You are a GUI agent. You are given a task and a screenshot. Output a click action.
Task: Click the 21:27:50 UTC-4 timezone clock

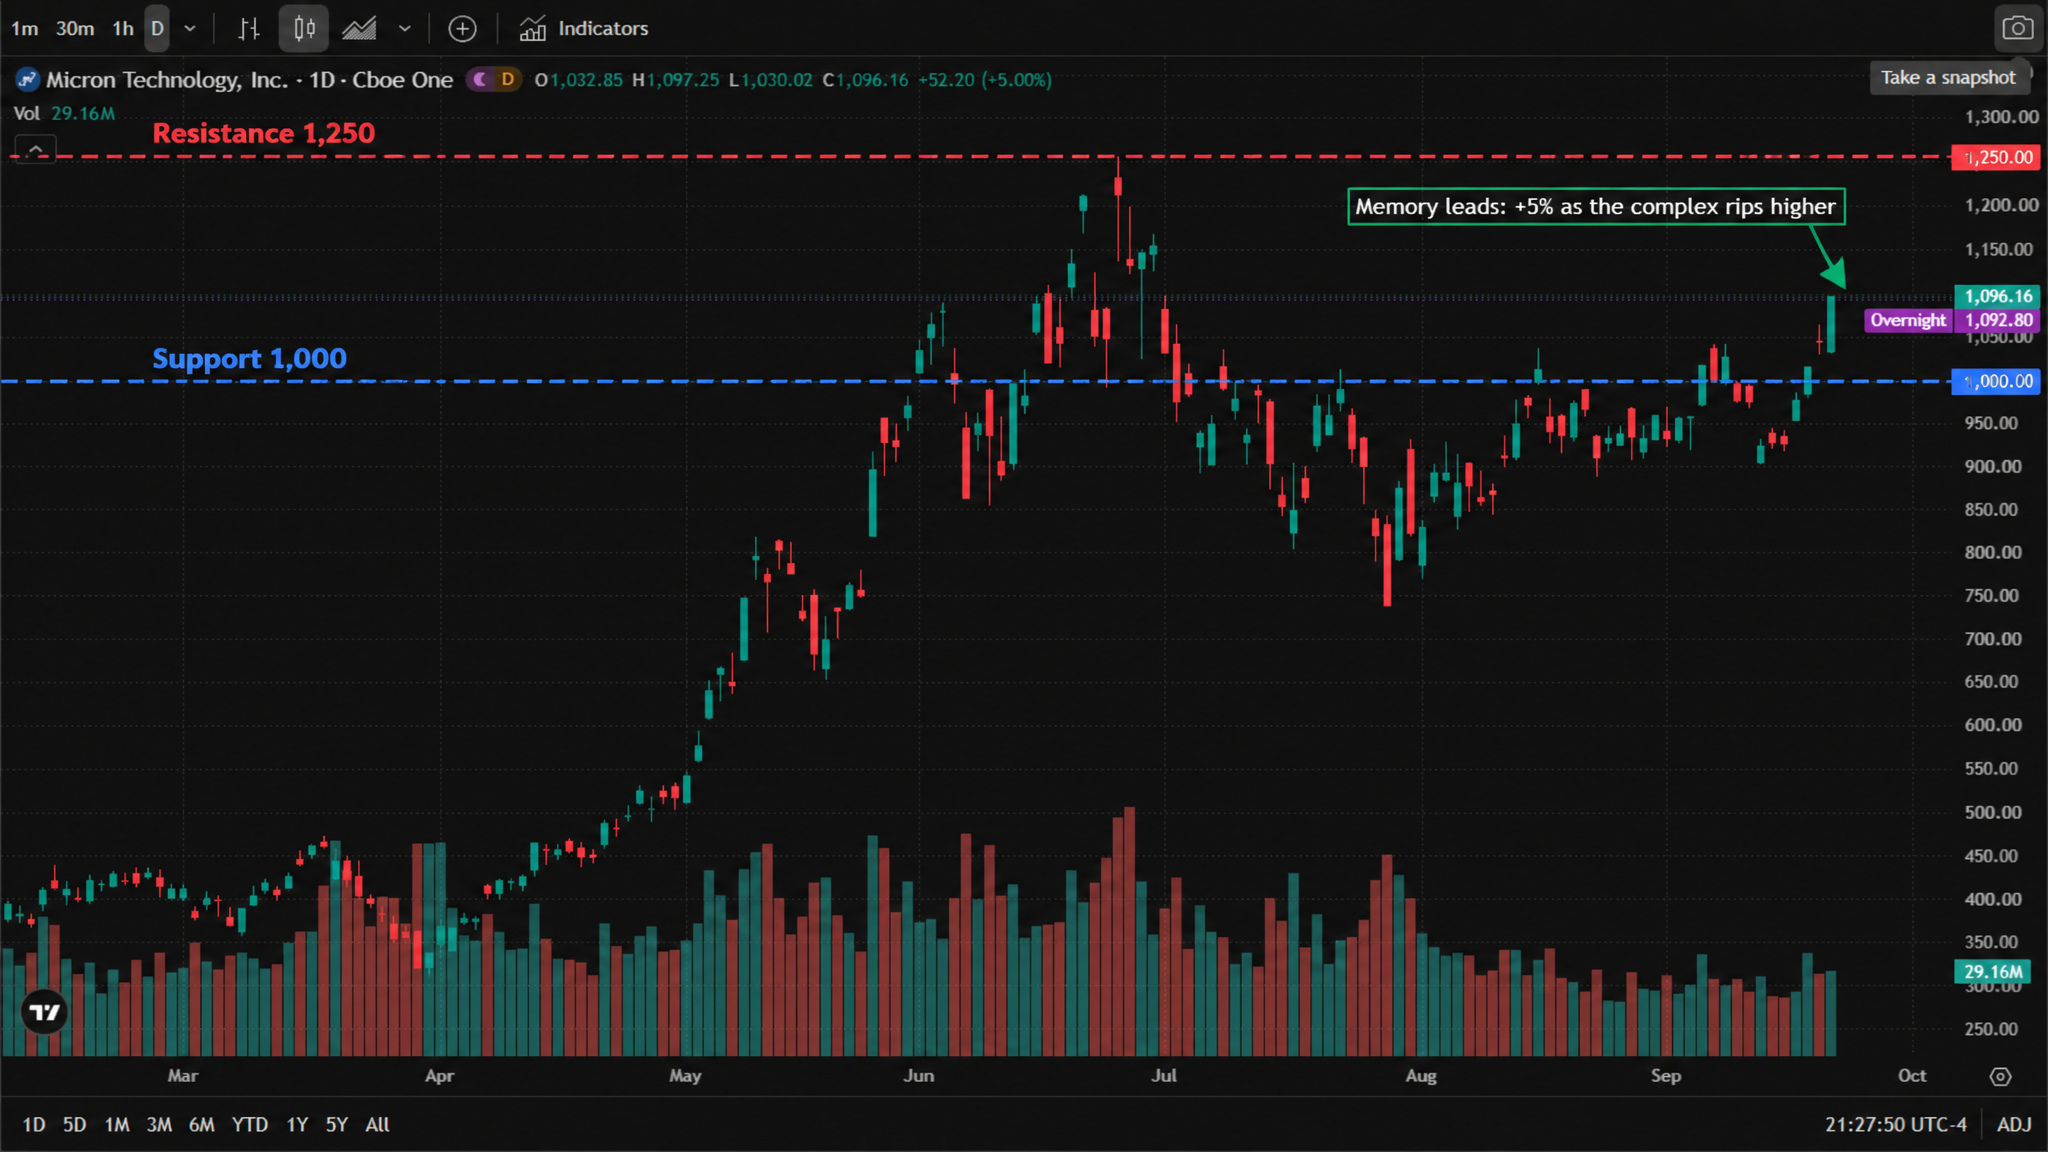(x=1895, y=1125)
